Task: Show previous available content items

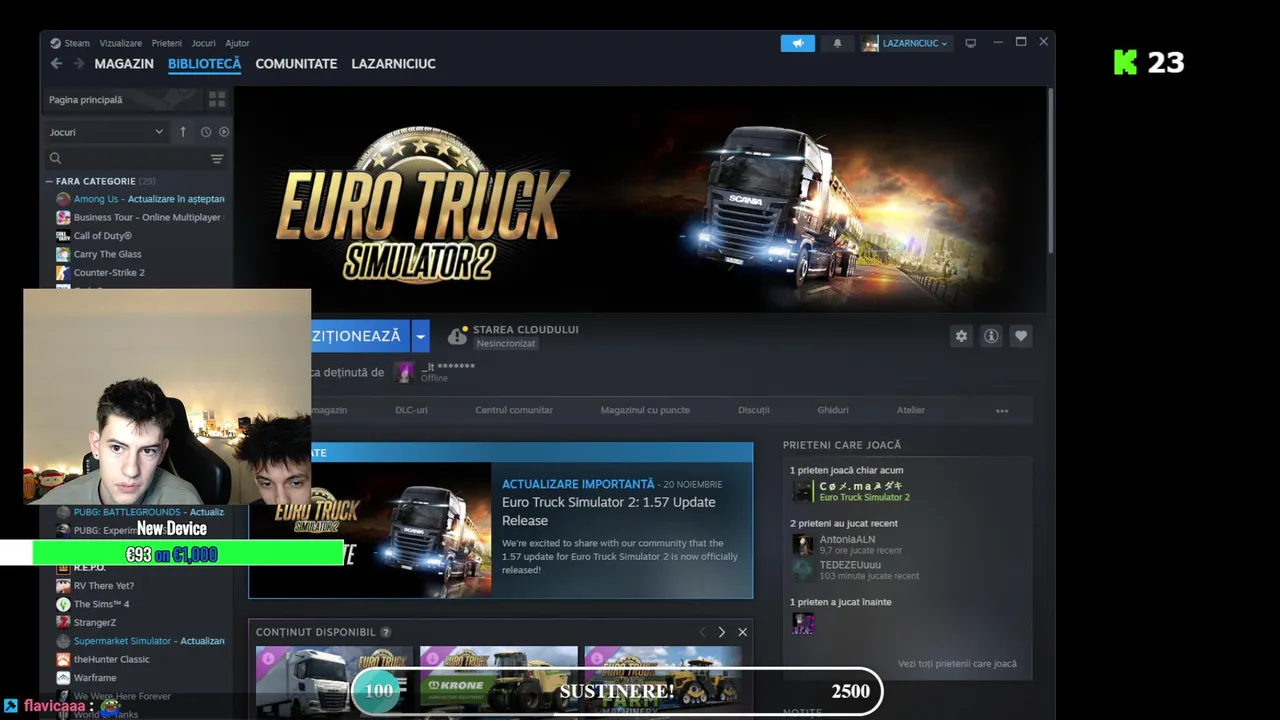Action: tap(702, 632)
